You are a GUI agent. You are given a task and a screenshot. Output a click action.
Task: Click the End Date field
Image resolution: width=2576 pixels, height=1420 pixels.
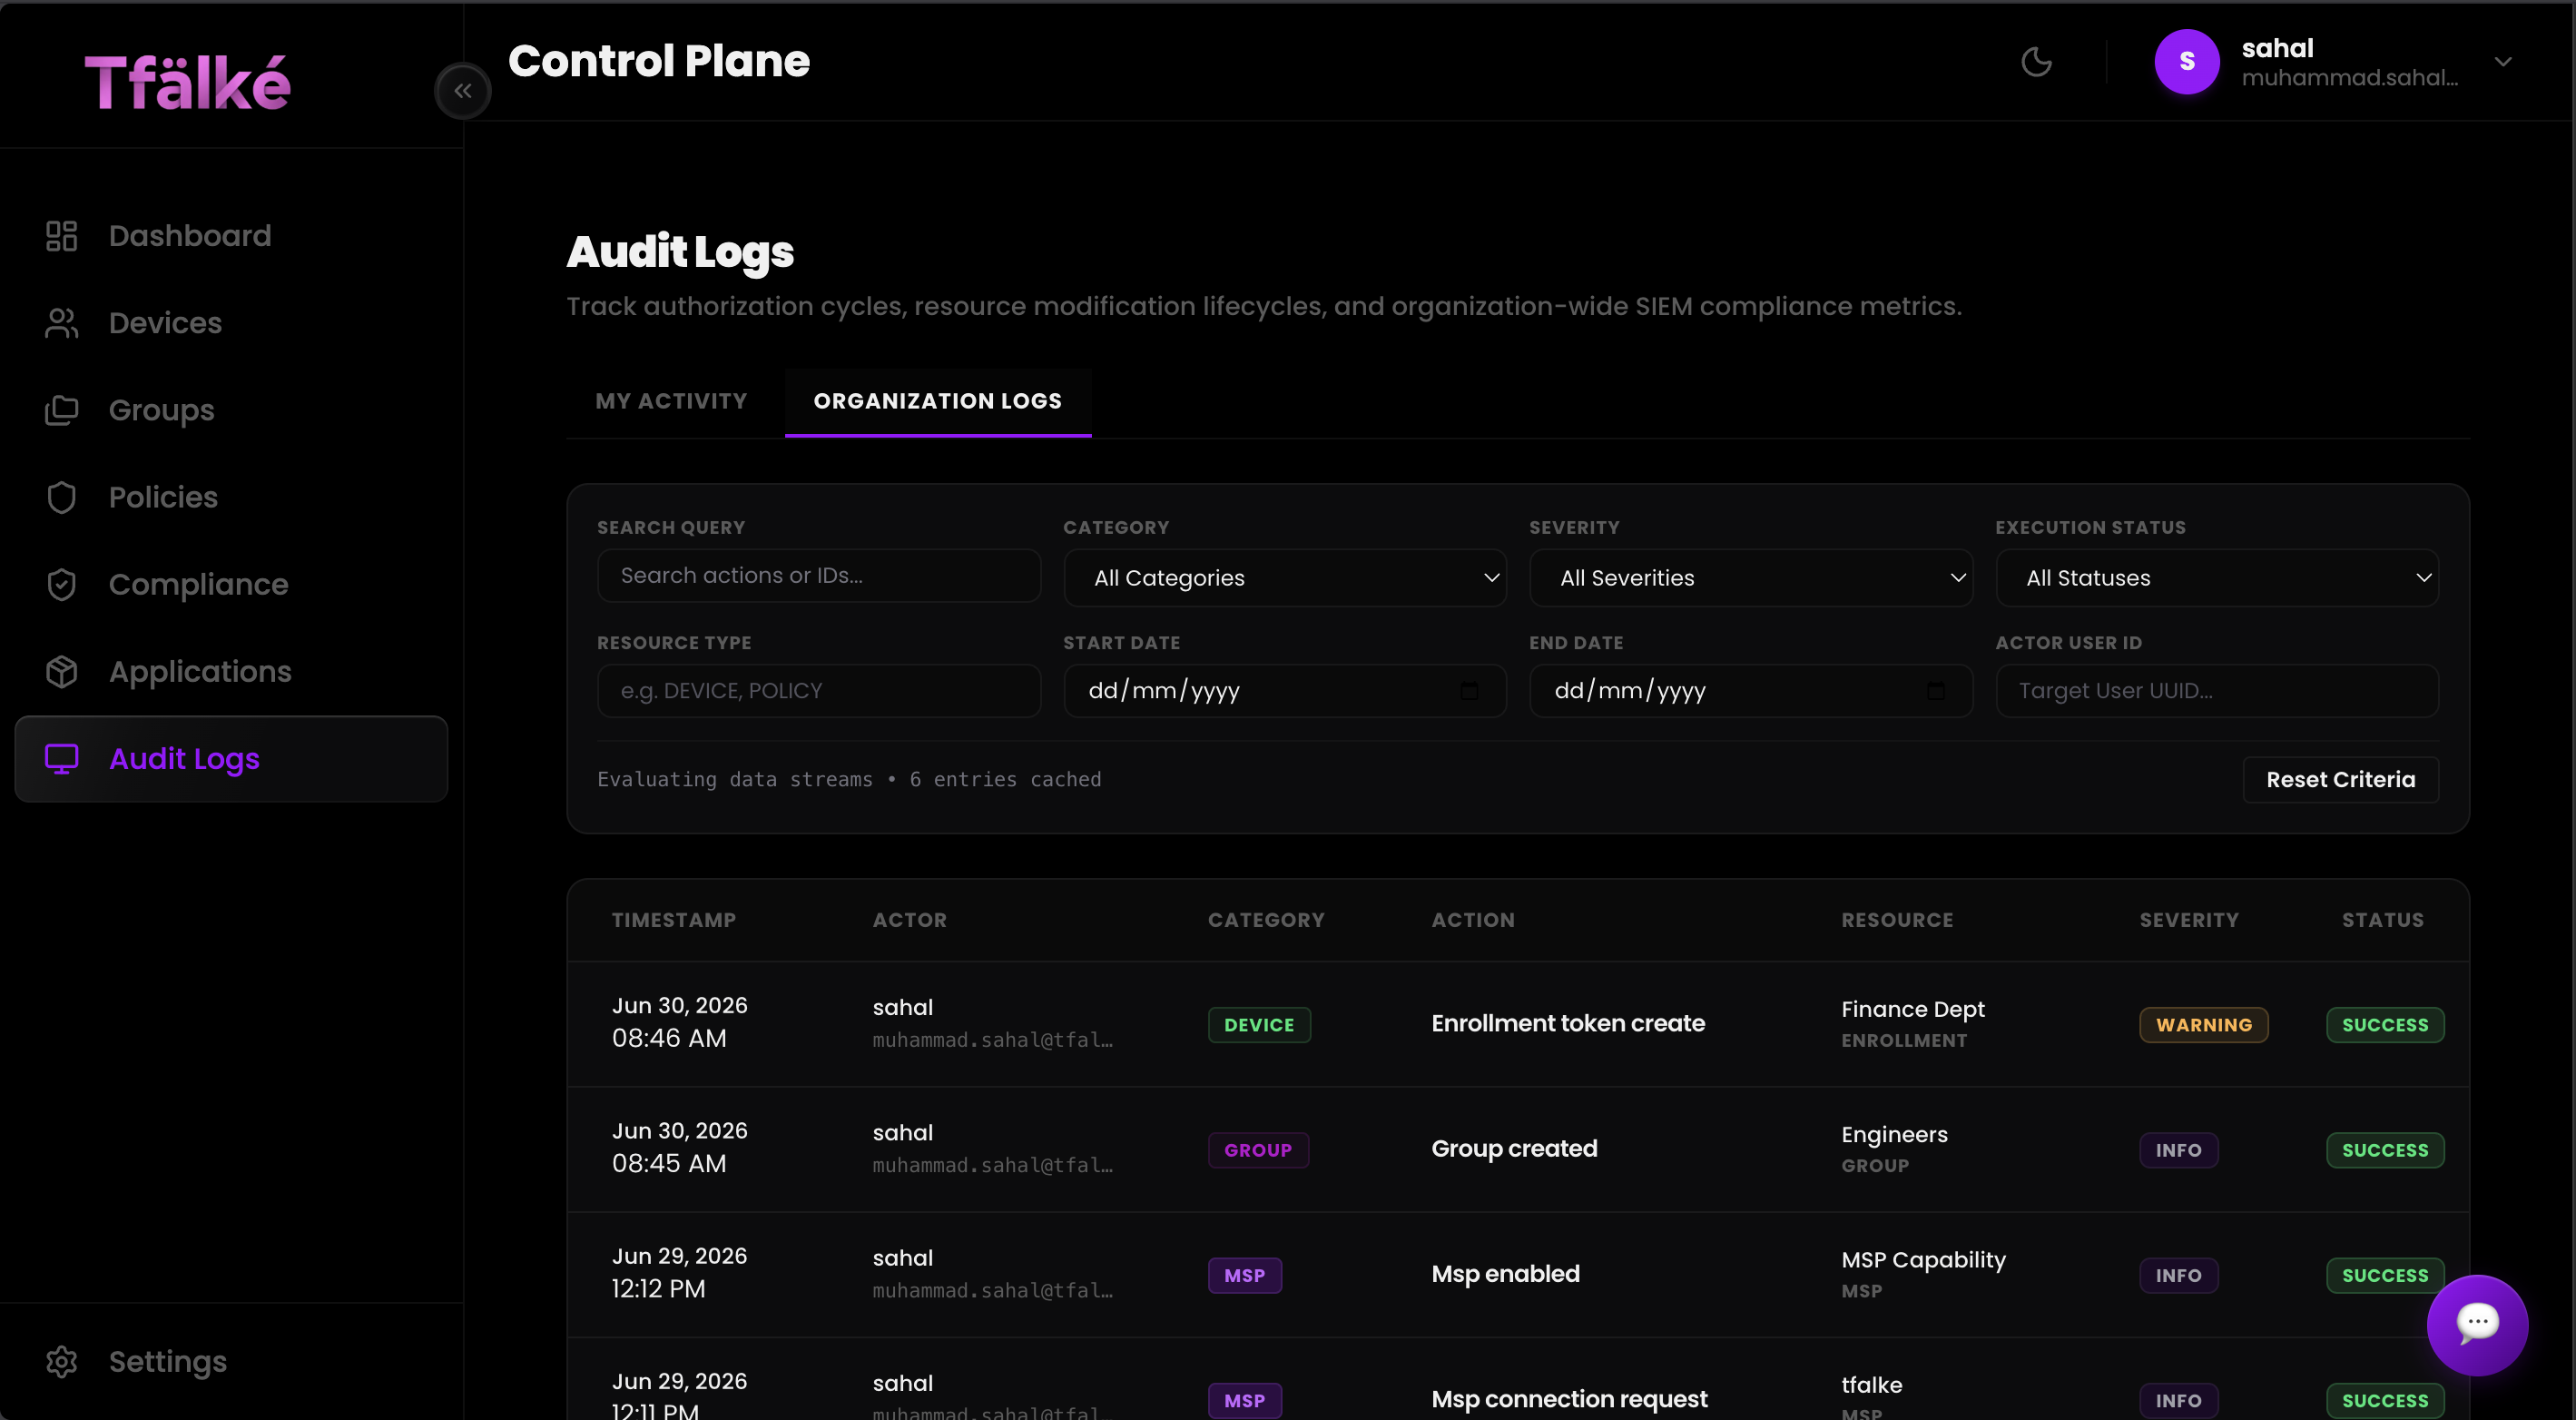pos(1750,691)
